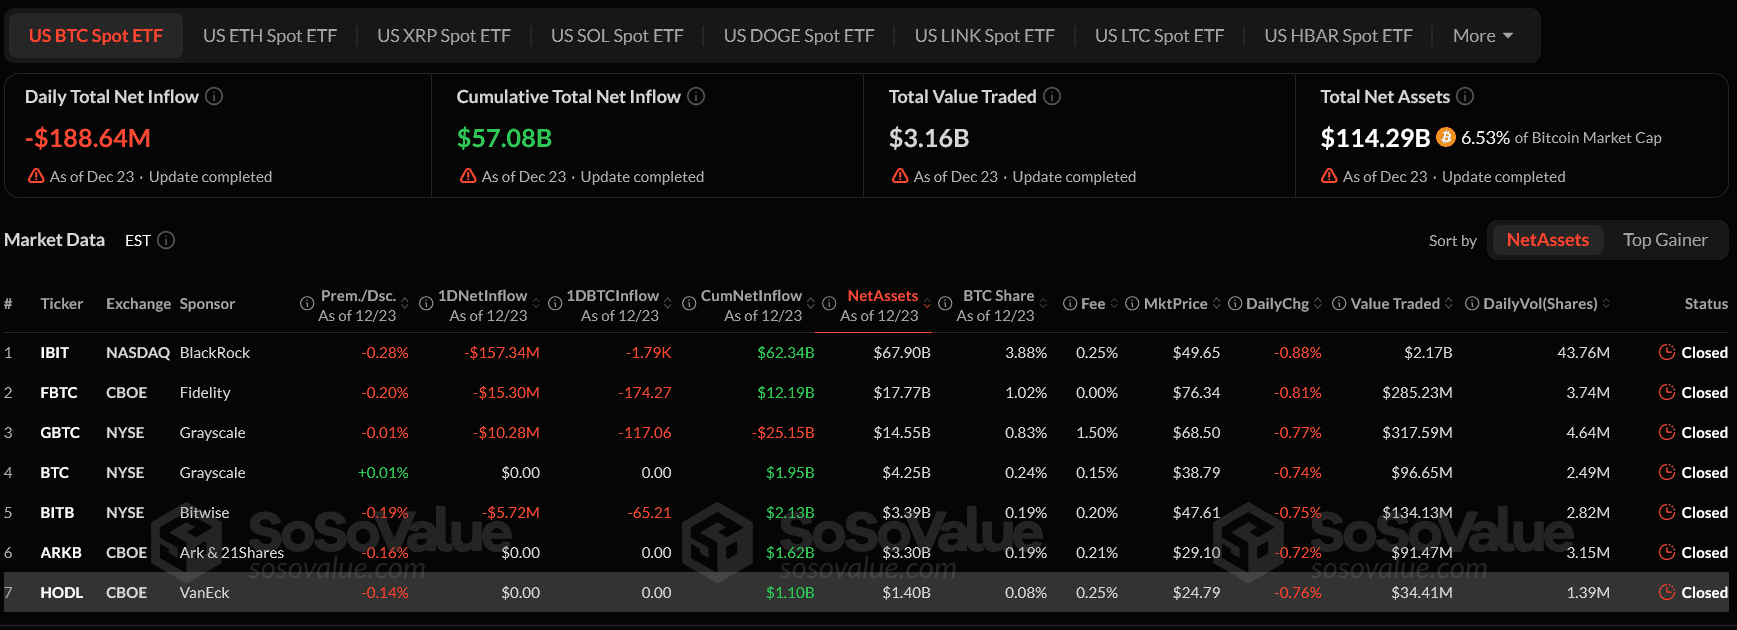Click info icon before Value Traded column

click(1339, 303)
